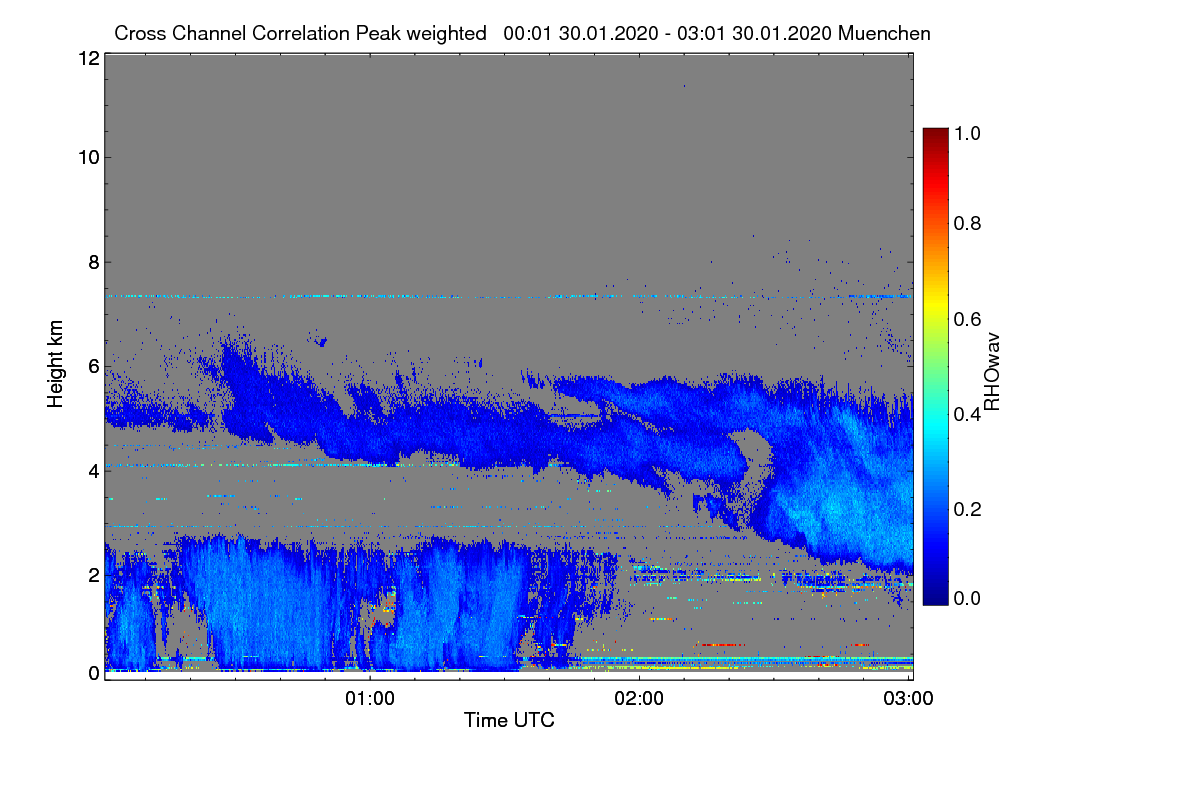Click the colorbar value 0.4

967,414
